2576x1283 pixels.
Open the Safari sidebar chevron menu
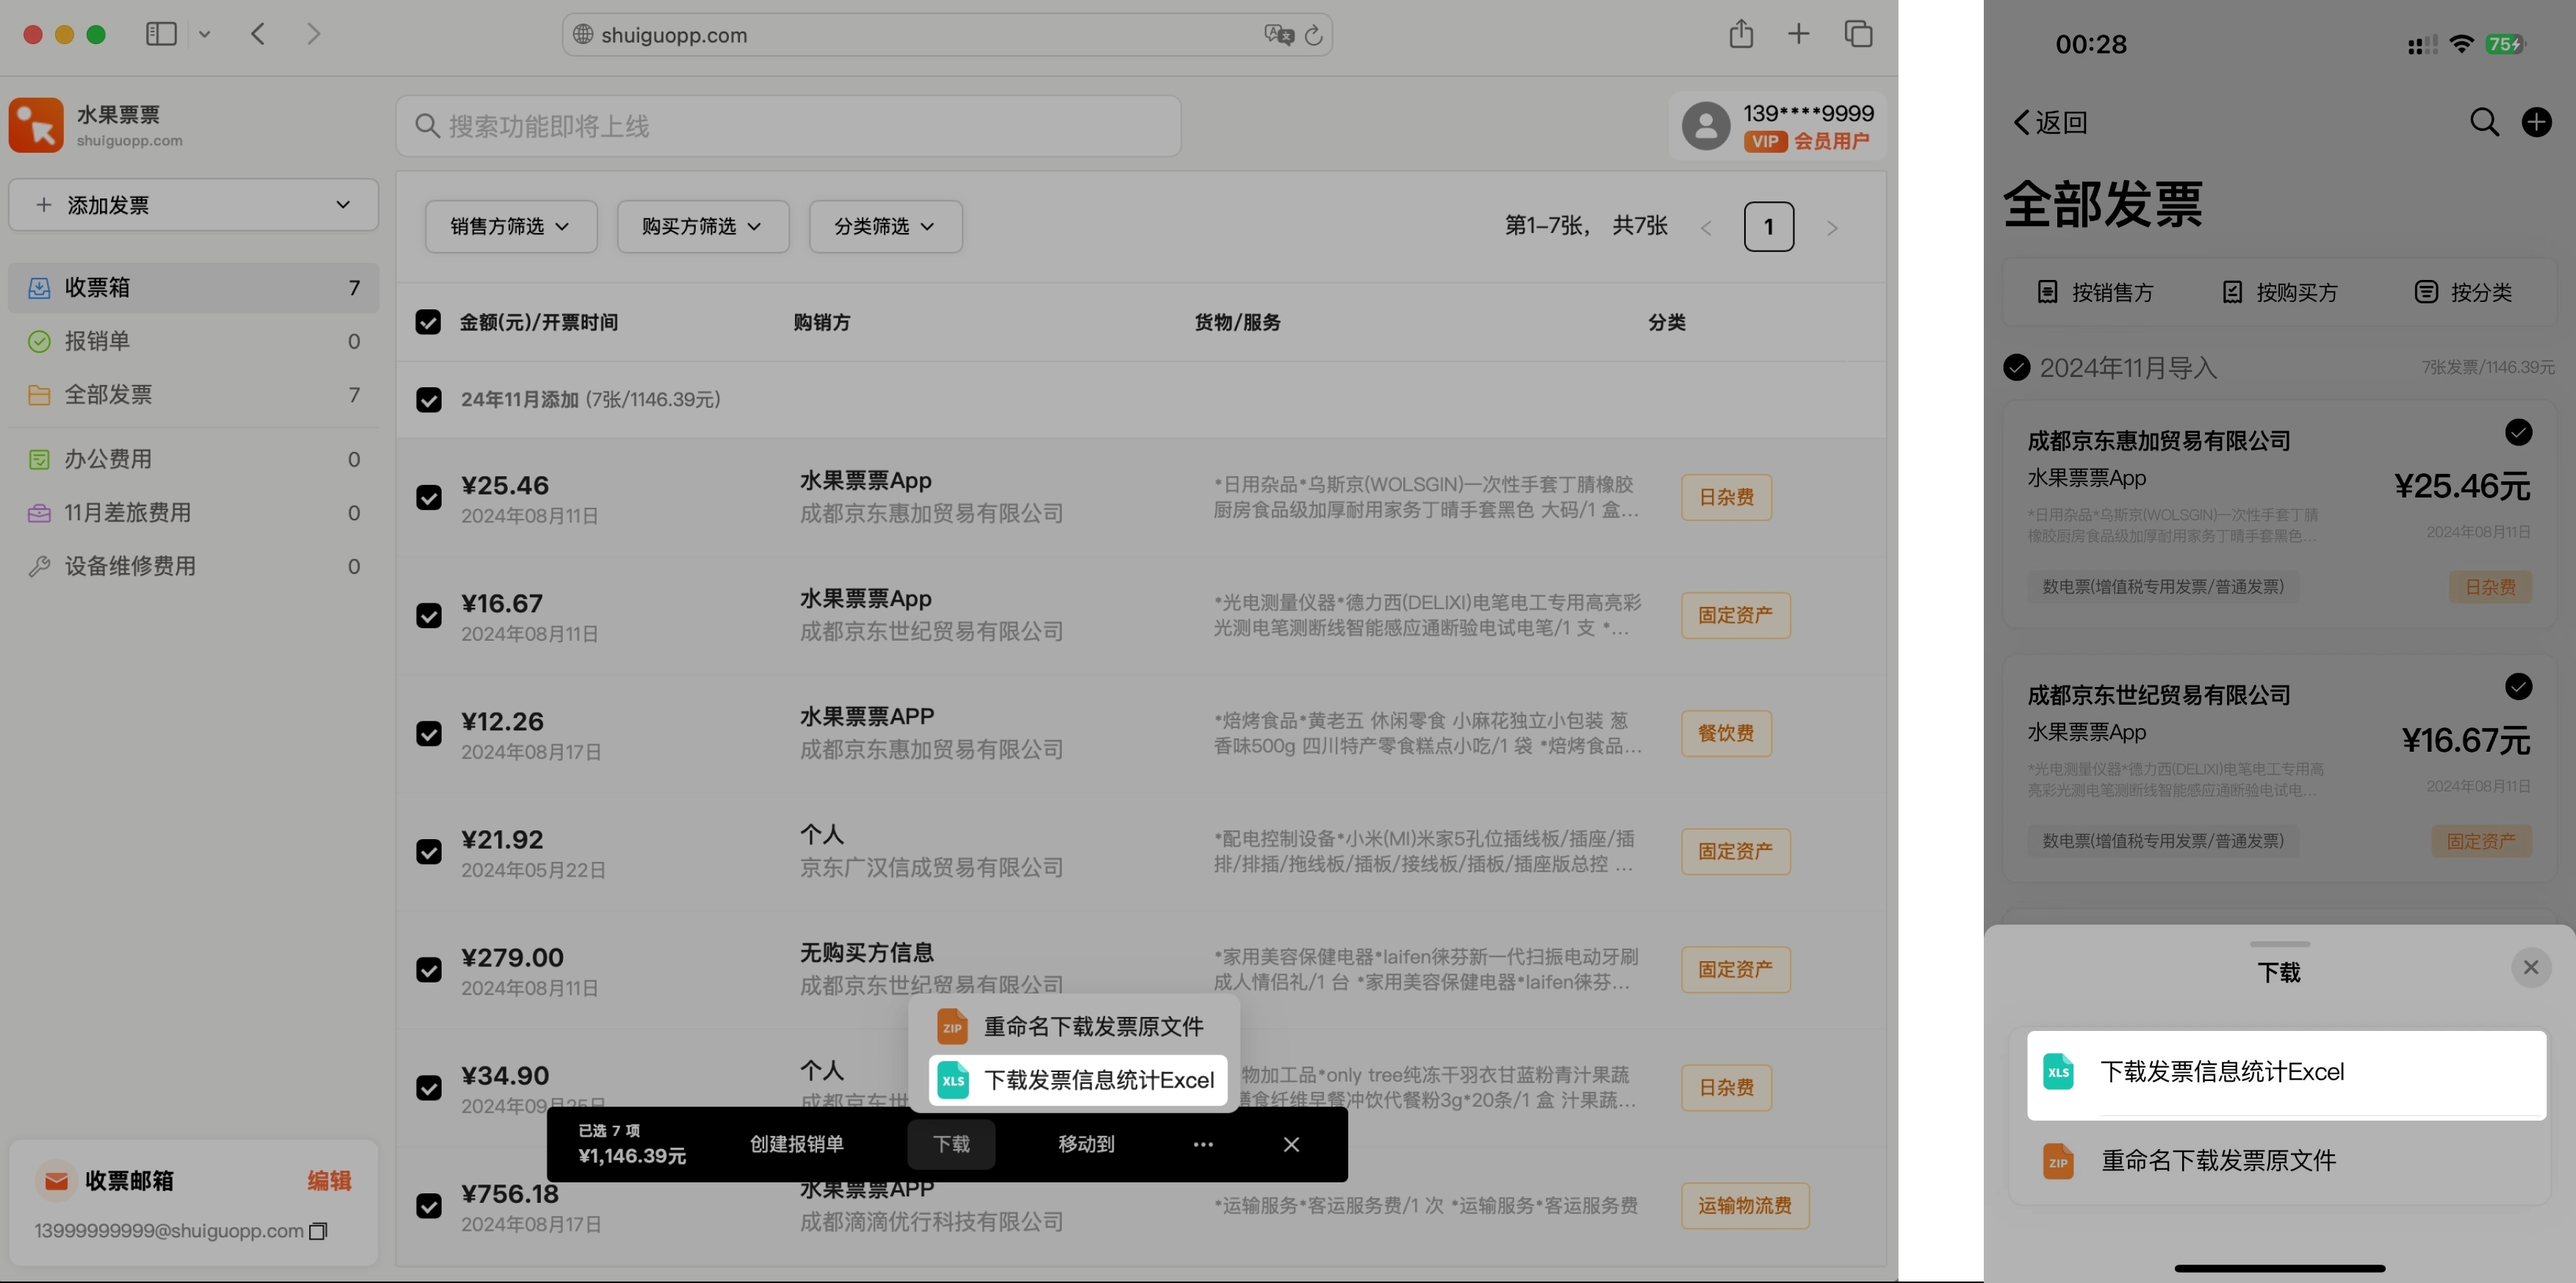204,34
